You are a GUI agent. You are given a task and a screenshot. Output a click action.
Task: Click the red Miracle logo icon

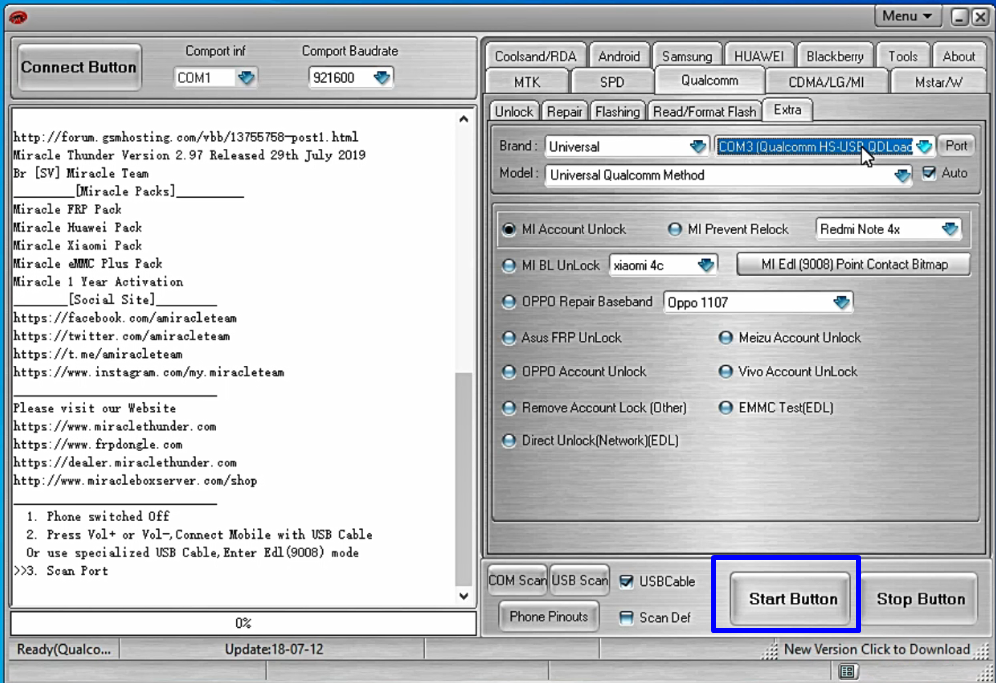(x=18, y=17)
